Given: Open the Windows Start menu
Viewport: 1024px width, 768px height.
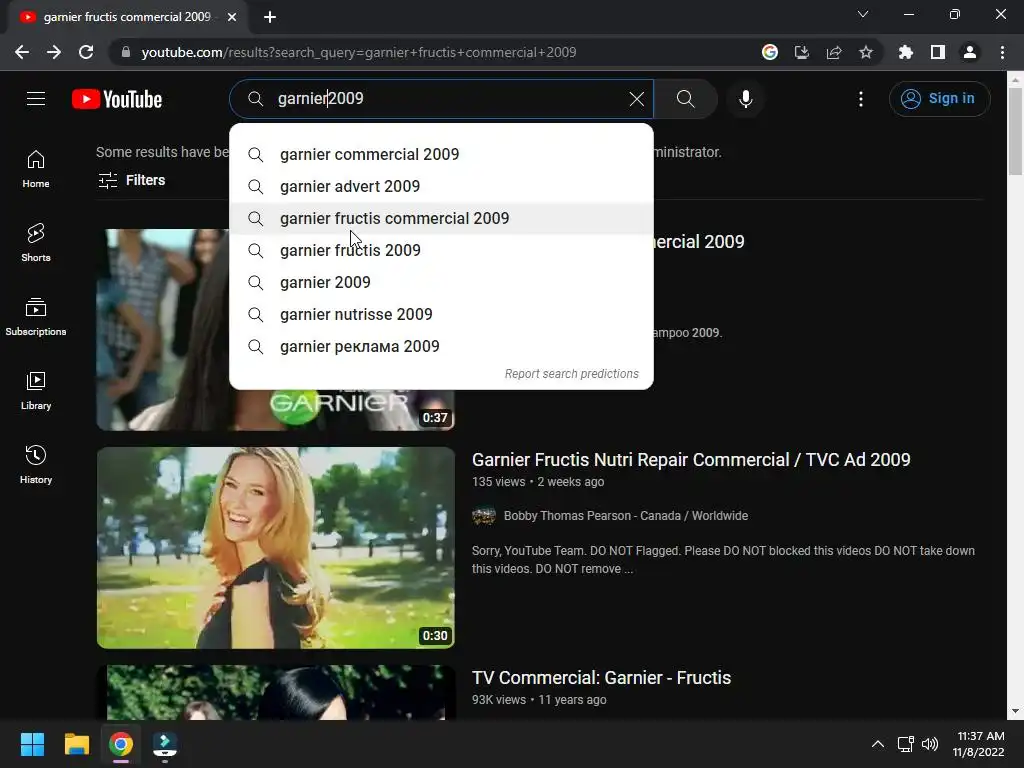Looking at the screenshot, I should pos(32,744).
